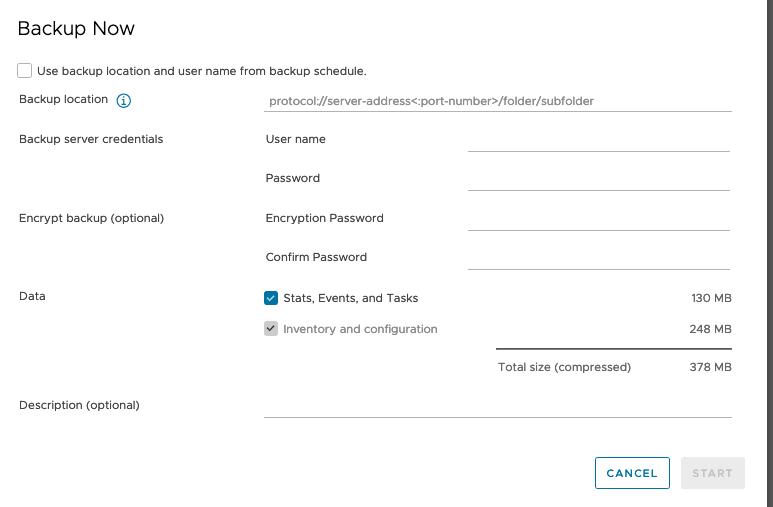Click the Total size (compressed) text
The width and height of the screenshot is (773, 507).
pos(564,367)
